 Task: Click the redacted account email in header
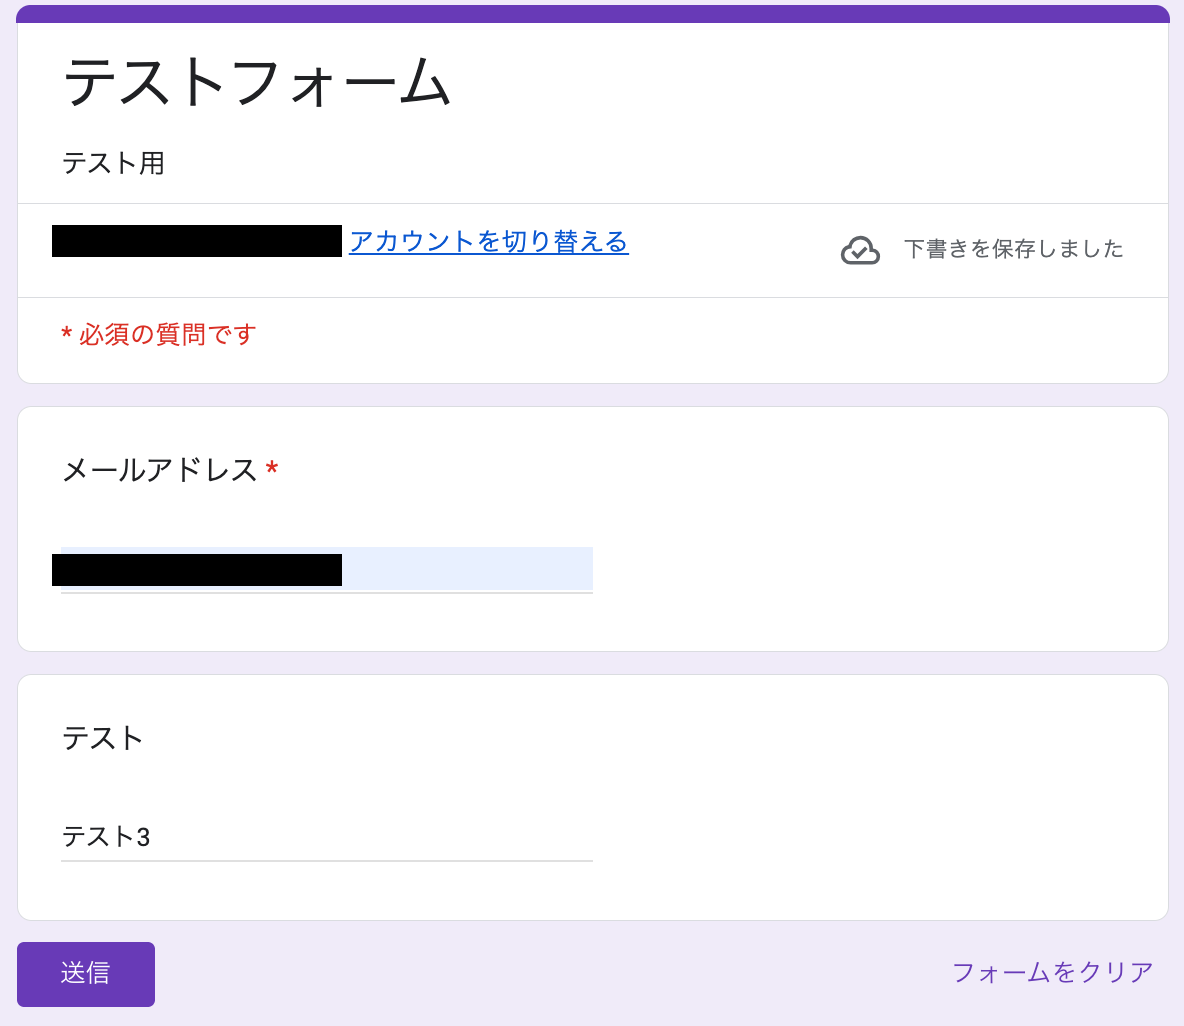197,242
